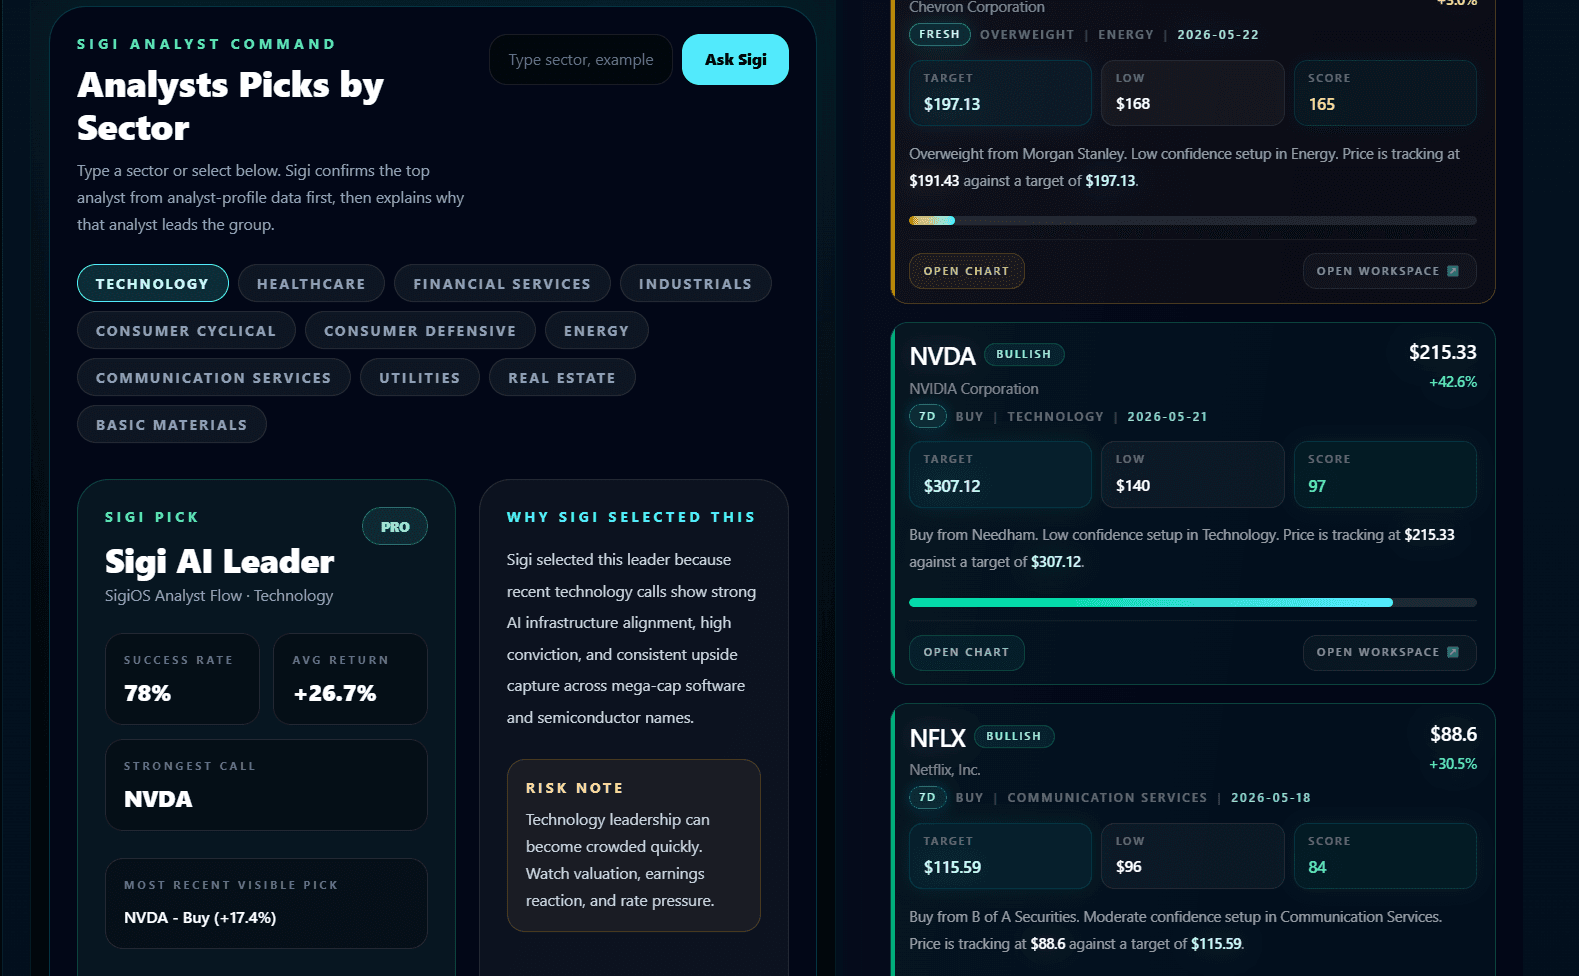The height and width of the screenshot is (976, 1579).
Task: Click the PRO badge on Sigi Pick
Action: [x=395, y=527]
